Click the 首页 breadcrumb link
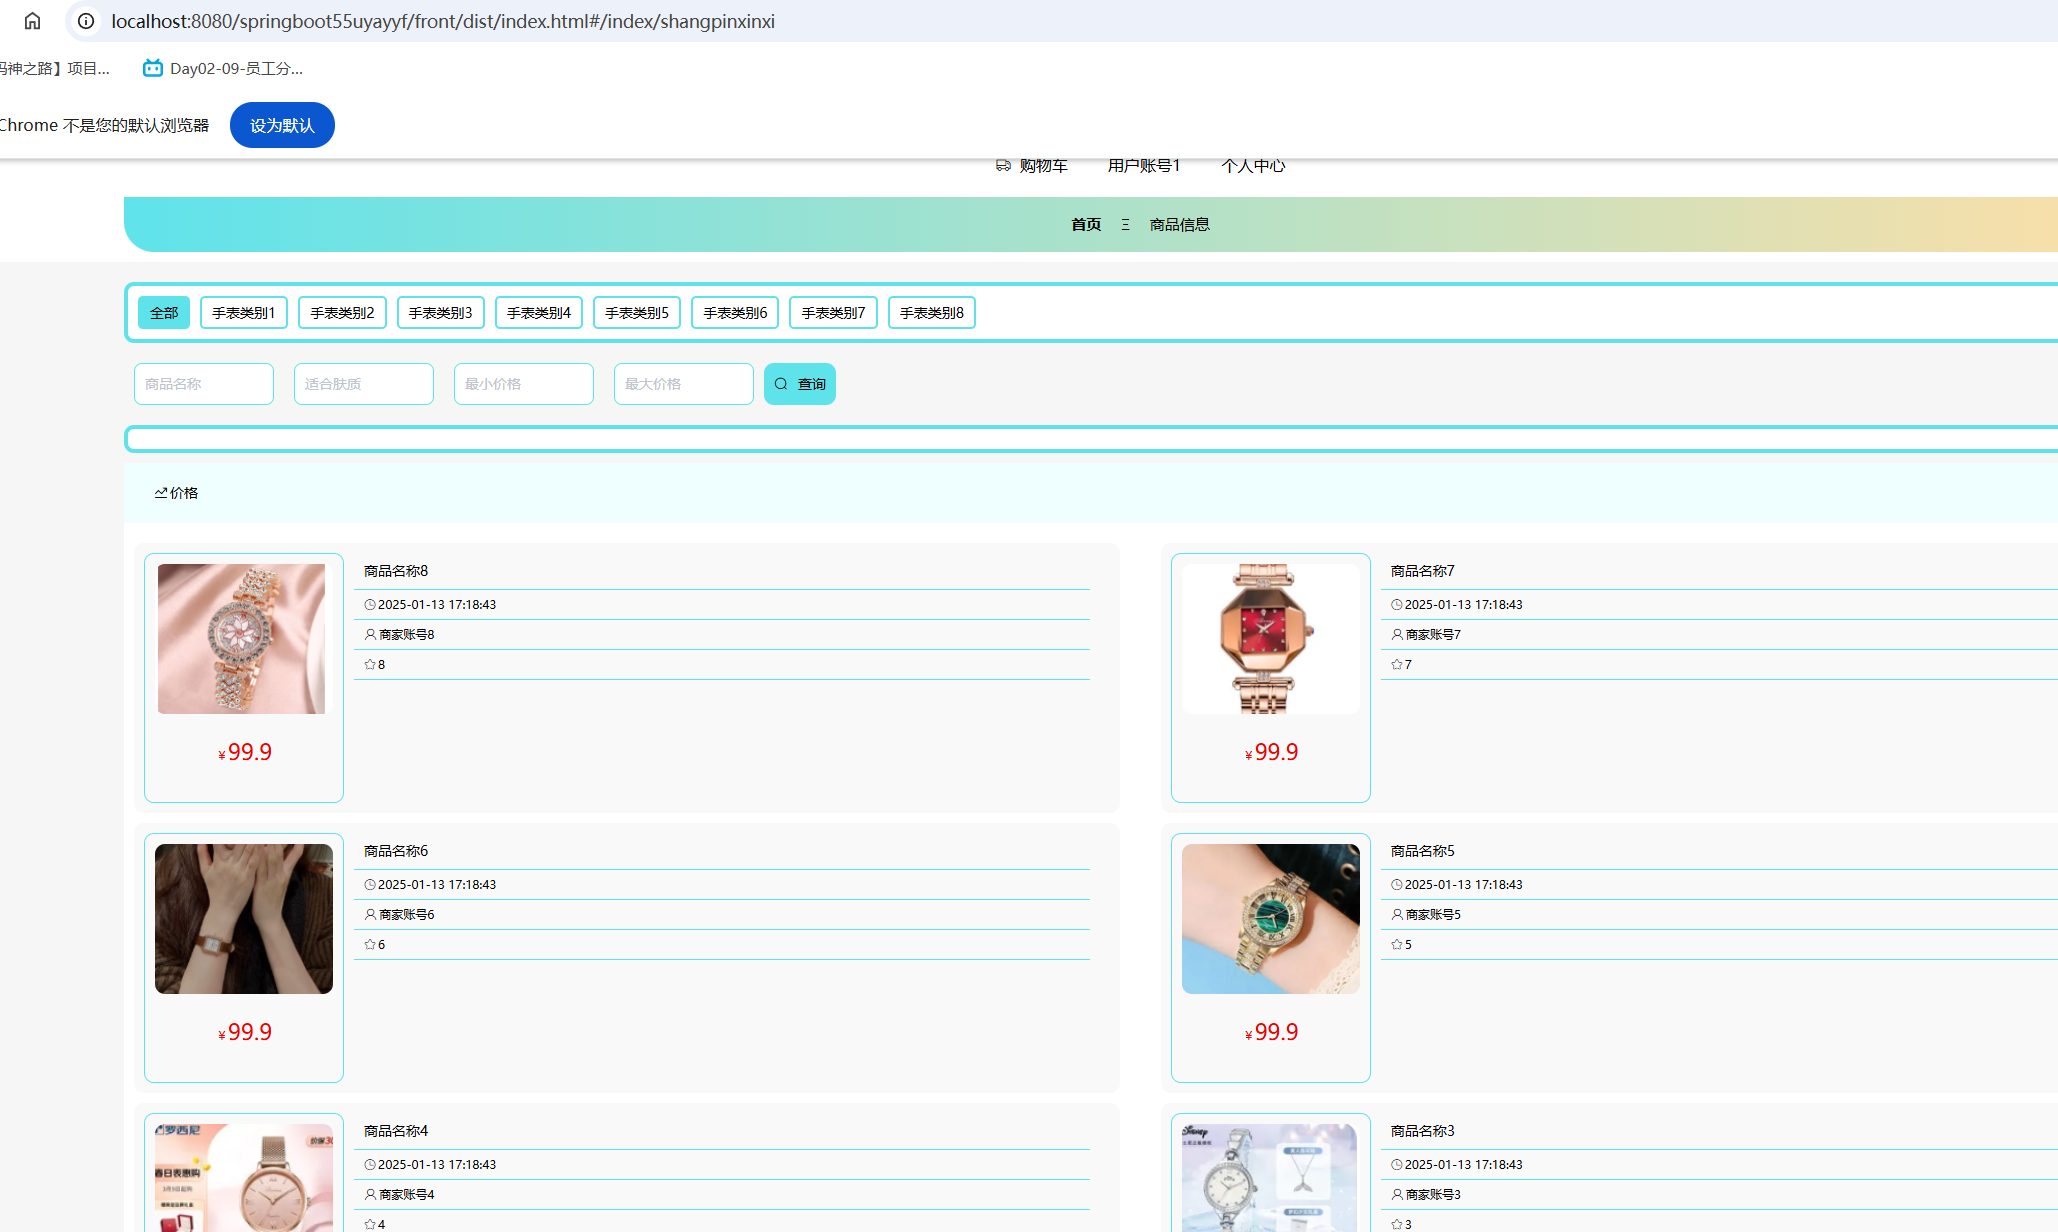The height and width of the screenshot is (1232, 2058). click(x=1085, y=225)
